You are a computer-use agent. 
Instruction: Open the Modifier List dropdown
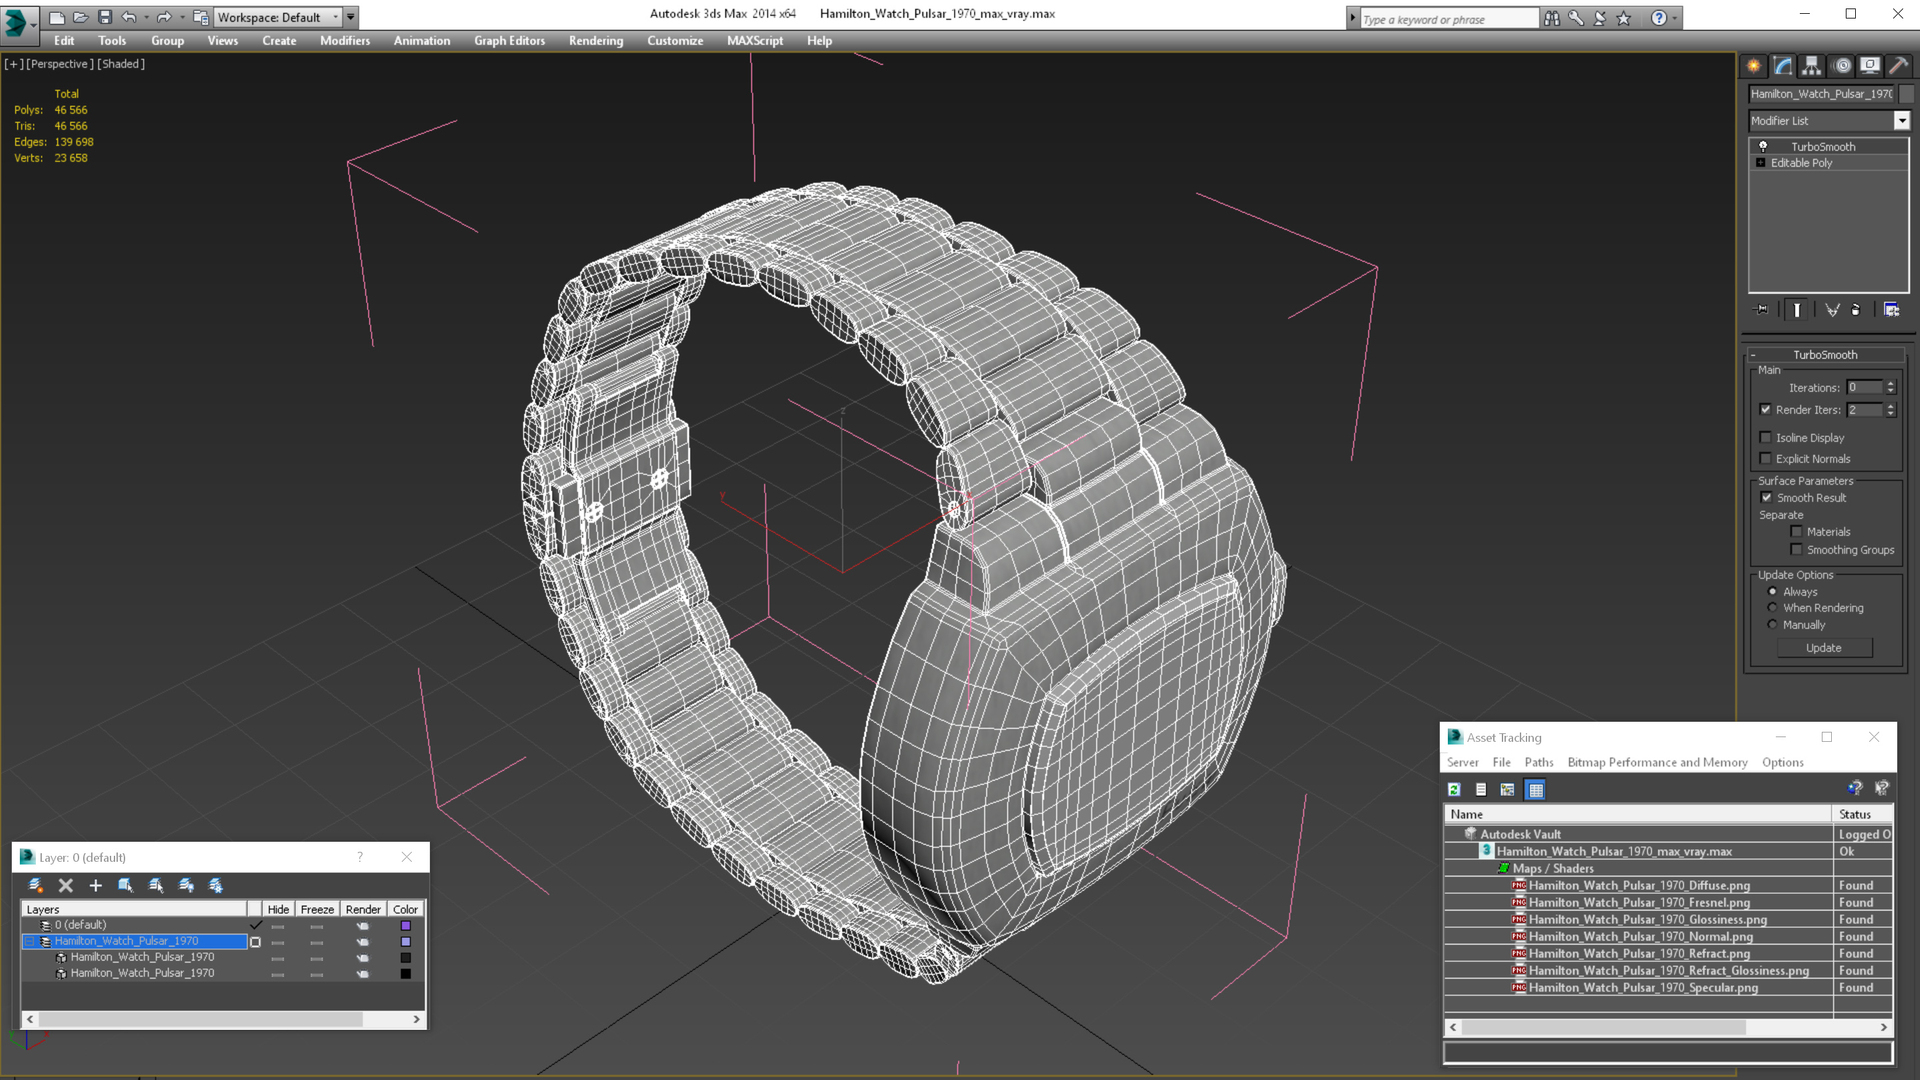coord(1901,121)
